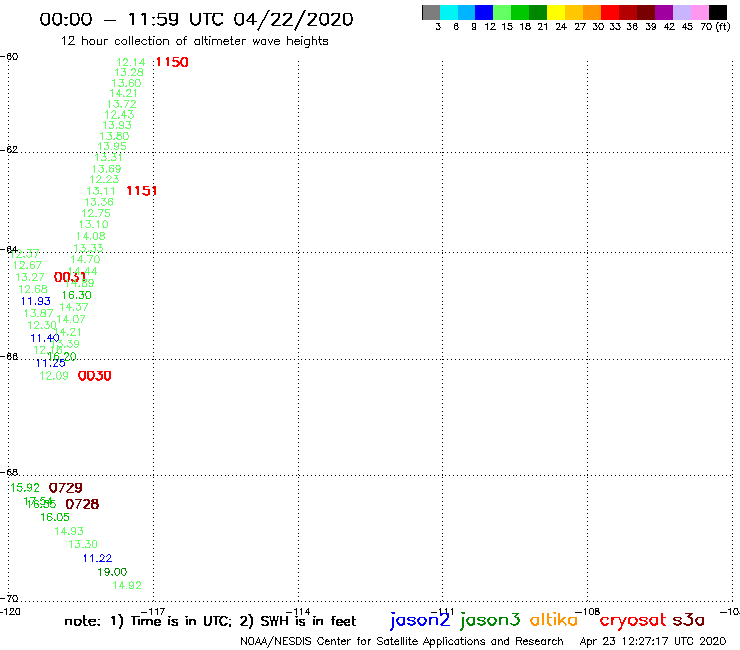Viewport: 740px width, 650px height.
Task: Click the footer timestamp 'Apr 23 12:27:17 UTC 2020'
Action: tap(653, 642)
